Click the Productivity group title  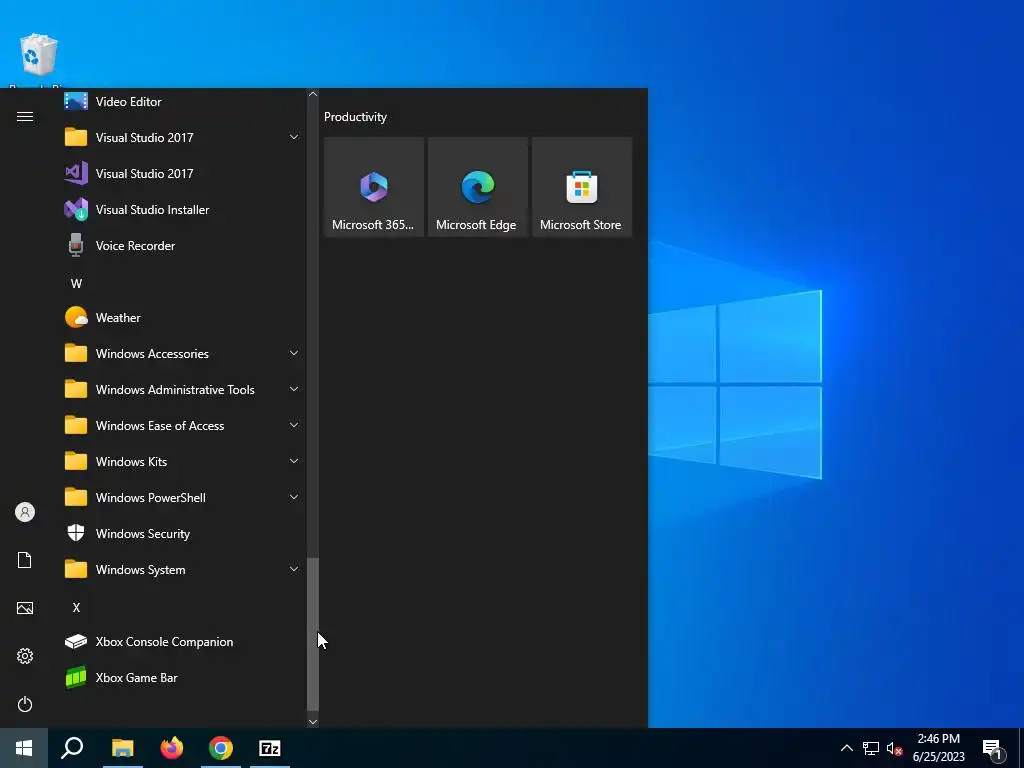pyautogui.click(x=355, y=117)
